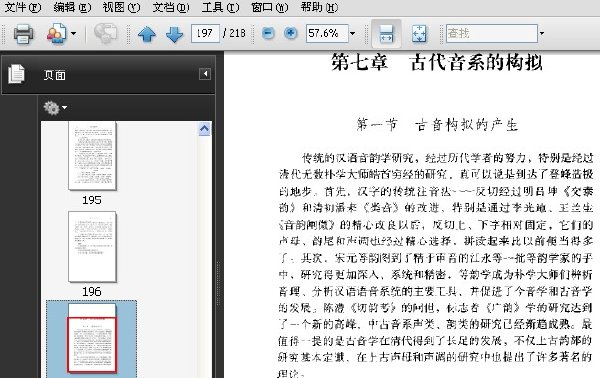Select page 196 thumbnail

click(92, 247)
